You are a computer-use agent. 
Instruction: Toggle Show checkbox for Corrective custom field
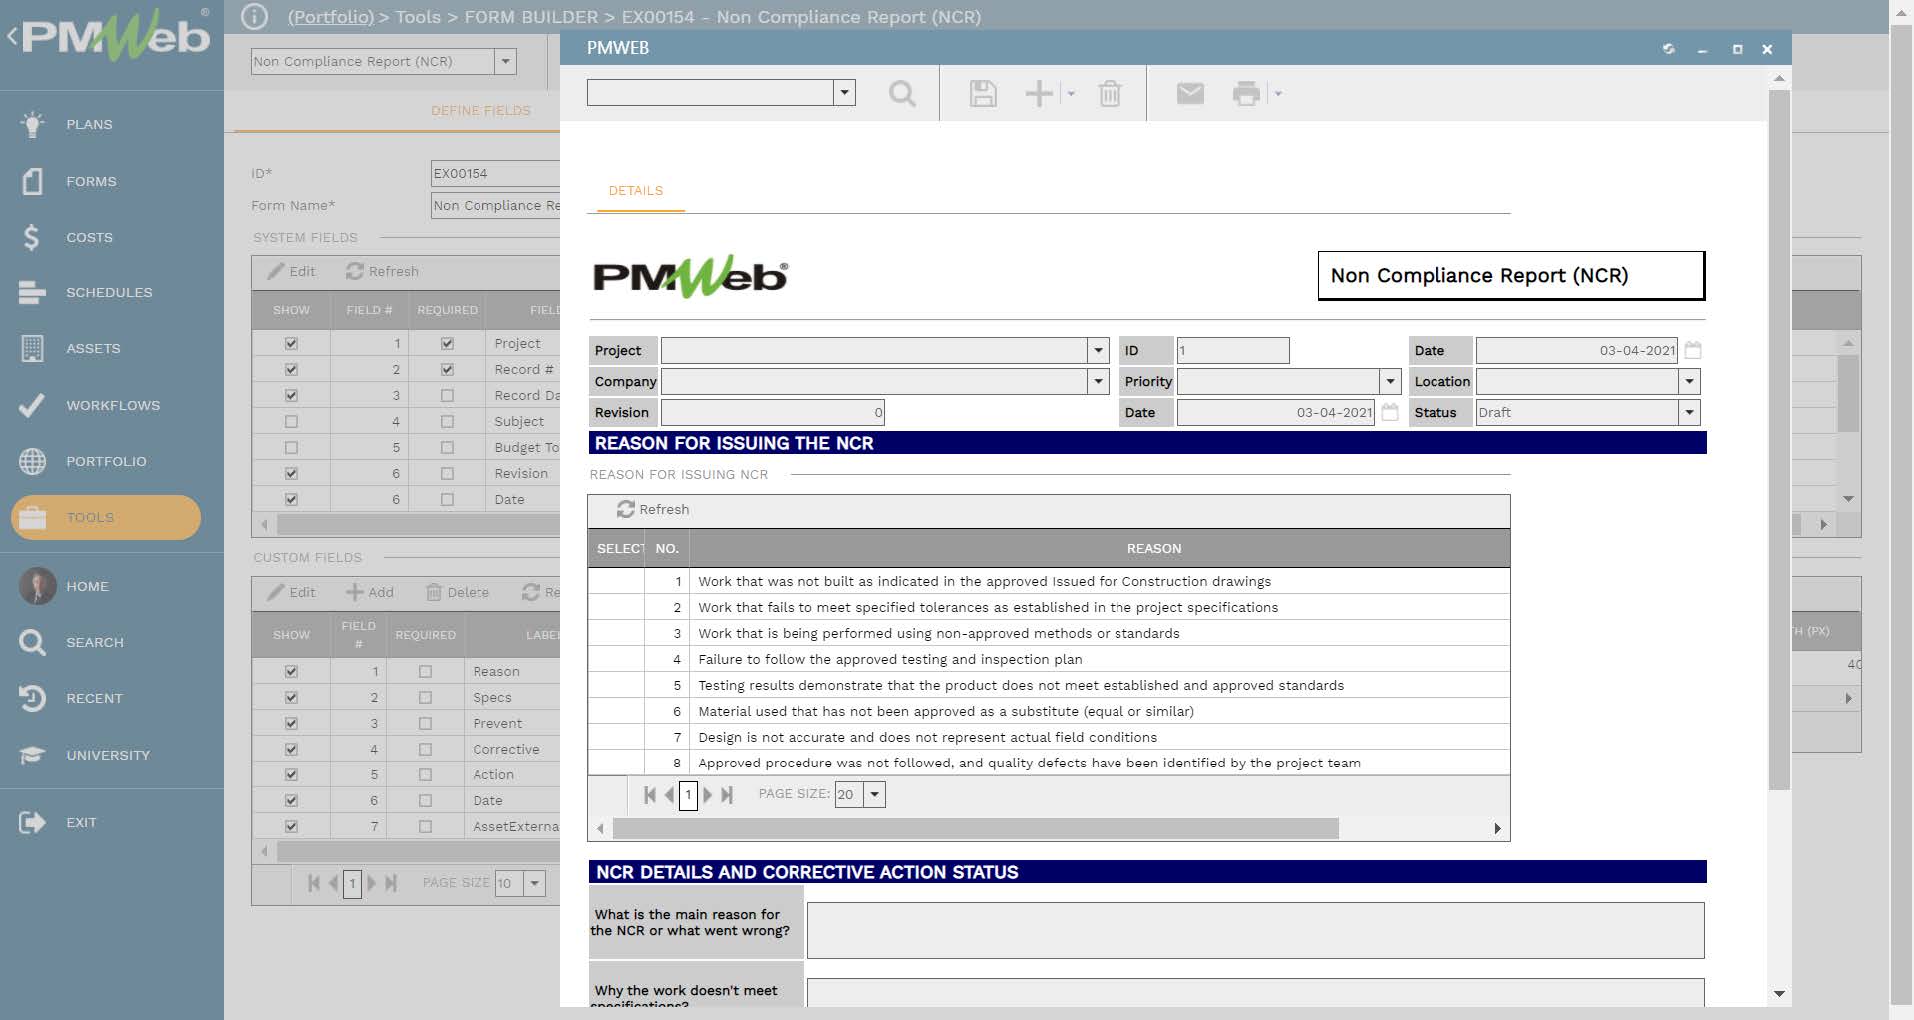click(x=291, y=749)
